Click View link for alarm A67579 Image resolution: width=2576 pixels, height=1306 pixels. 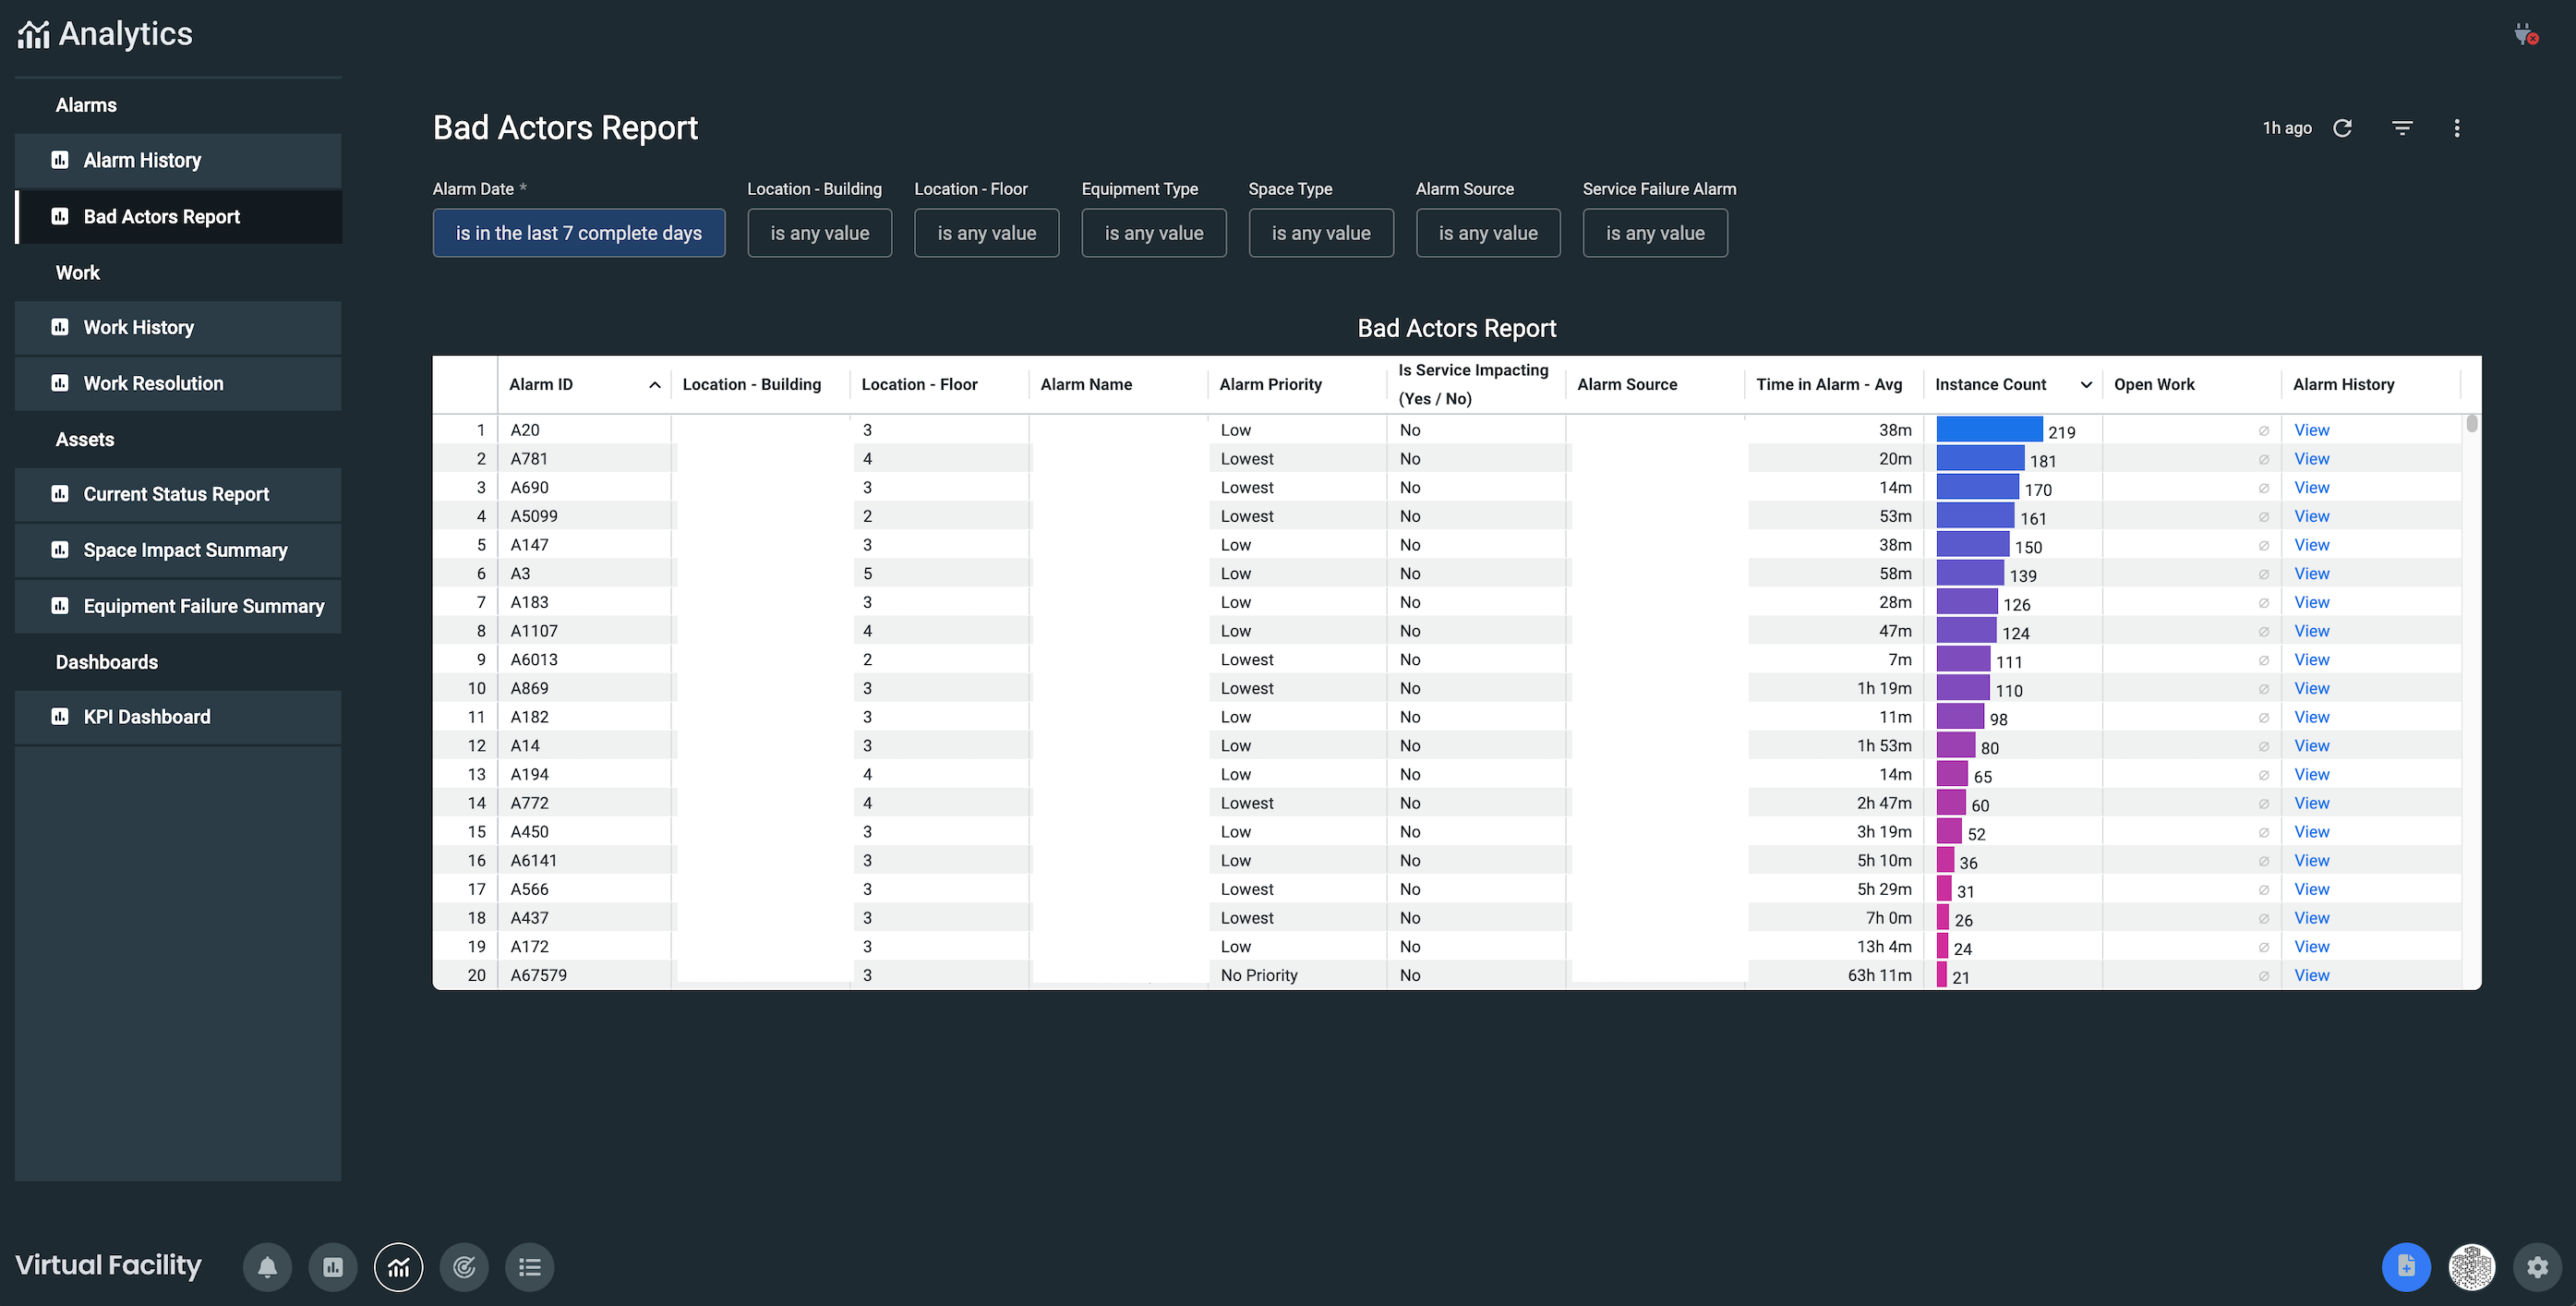point(2311,975)
